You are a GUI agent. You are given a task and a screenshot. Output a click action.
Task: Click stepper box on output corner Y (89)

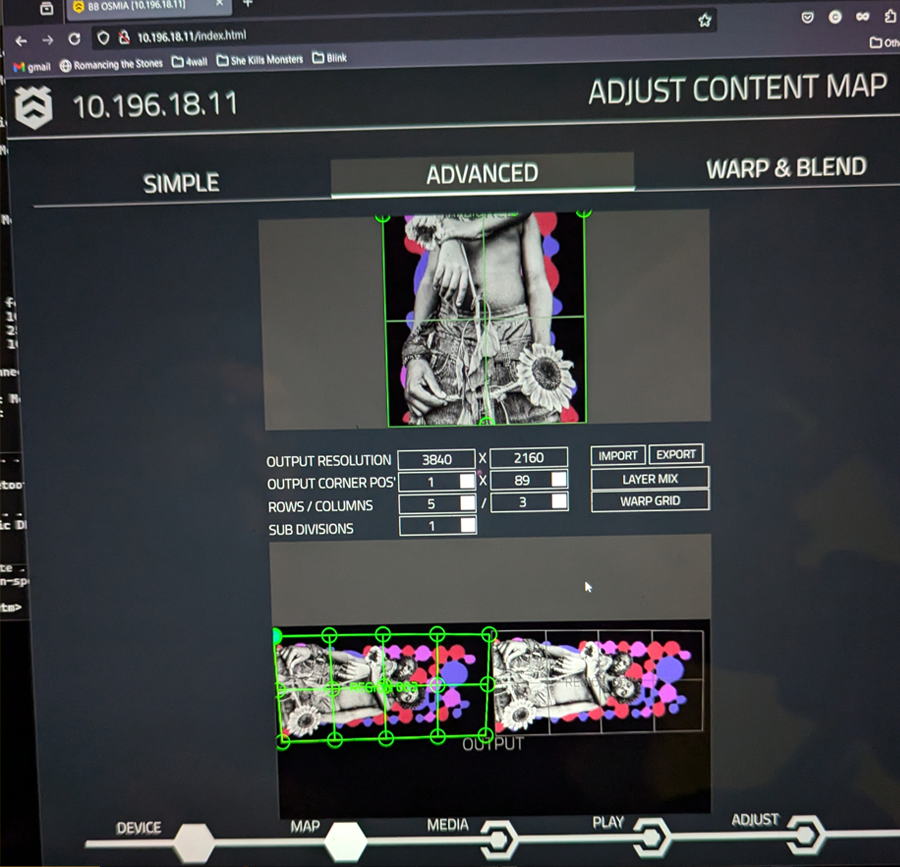[x=558, y=479]
